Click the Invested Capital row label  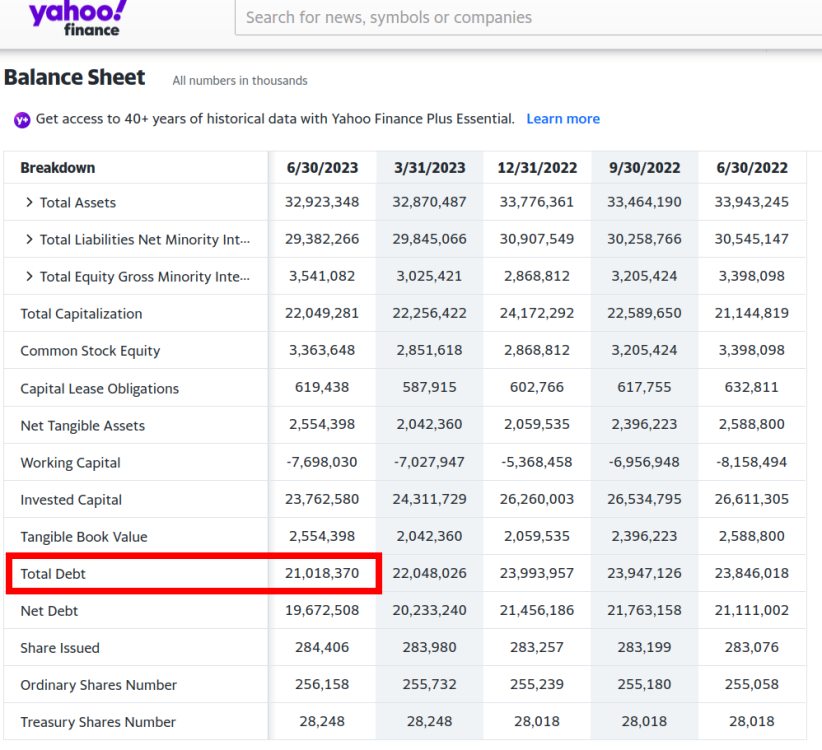pyautogui.click(x=71, y=500)
